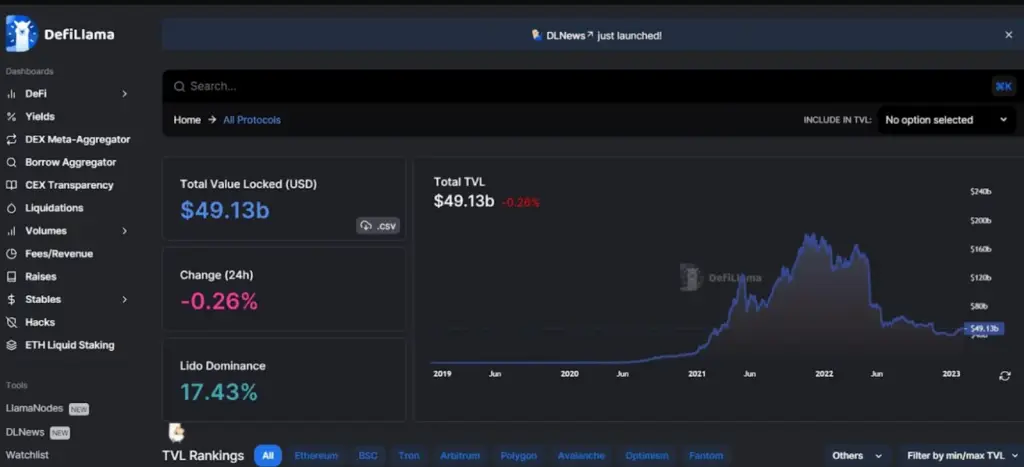Image resolution: width=1024 pixels, height=467 pixels.
Task: Click the Yields percent icon
Action: point(11,117)
